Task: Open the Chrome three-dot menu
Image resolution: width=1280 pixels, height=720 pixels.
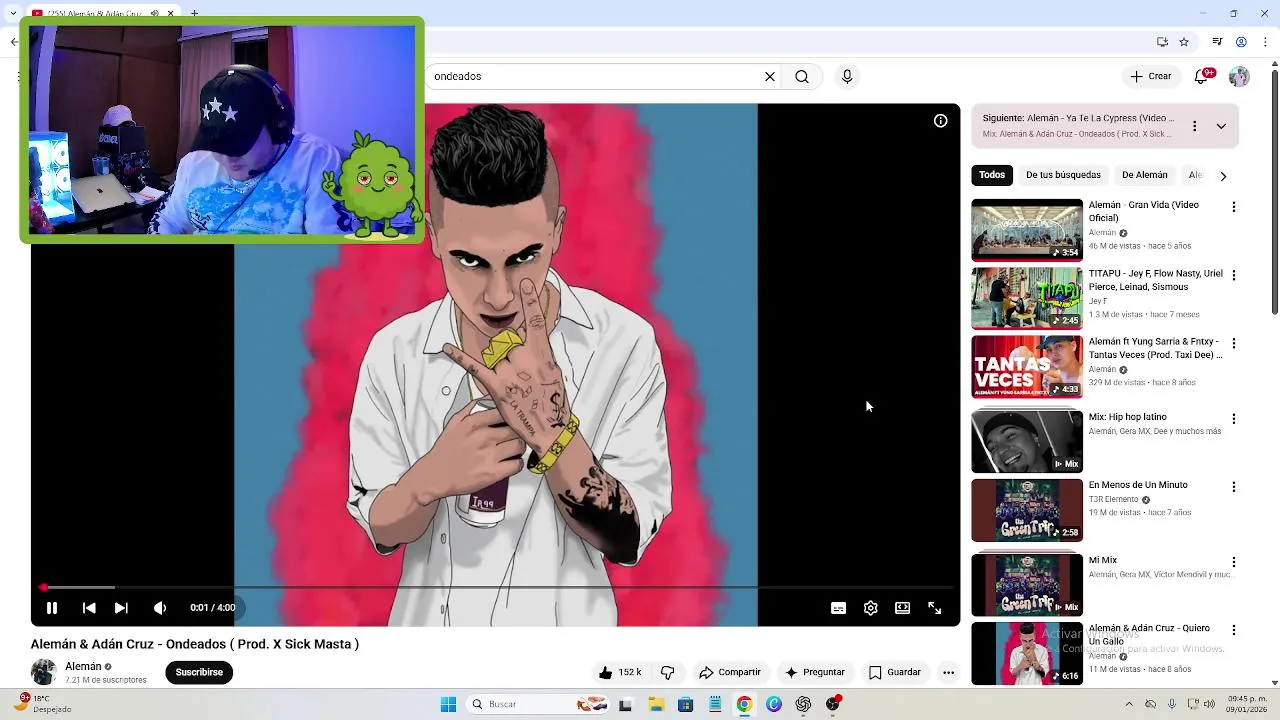Action: [x=1265, y=42]
